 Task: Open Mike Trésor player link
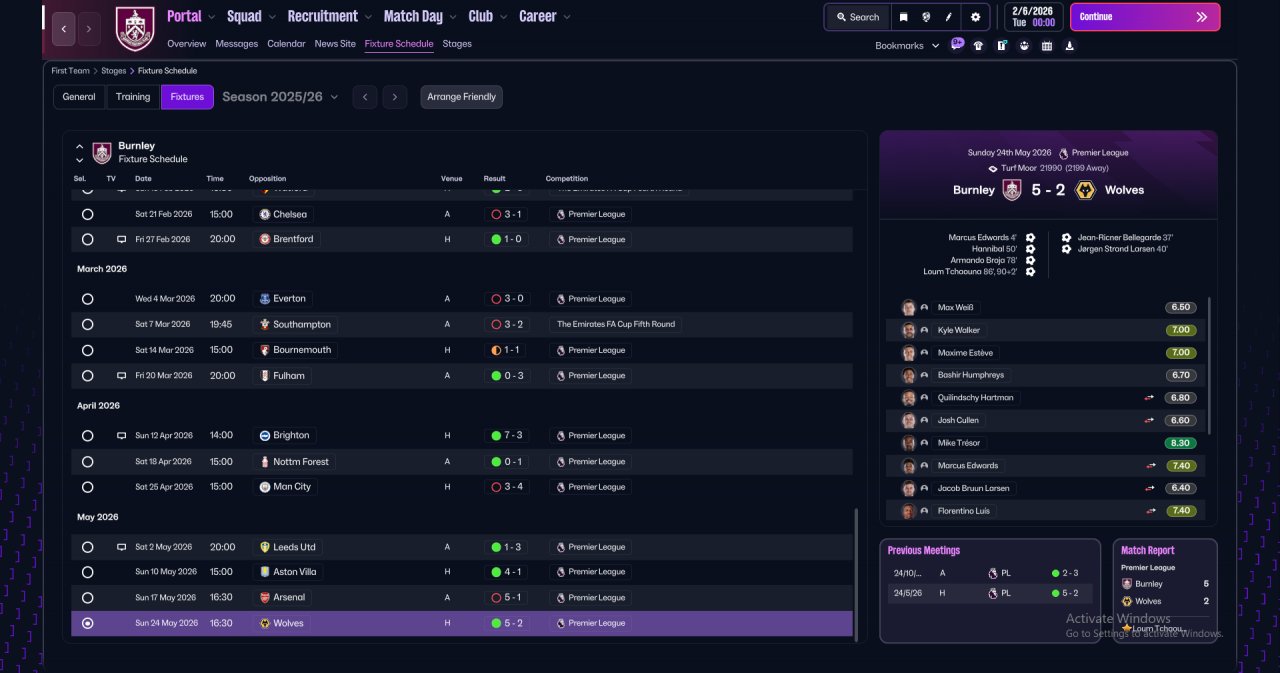tap(959, 443)
